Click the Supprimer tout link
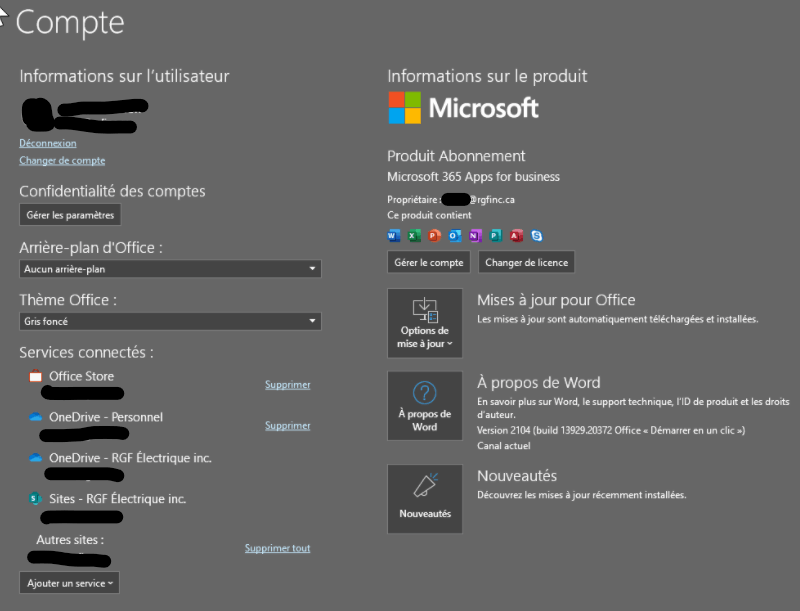The width and height of the screenshot is (800, 611). point(278,548)
